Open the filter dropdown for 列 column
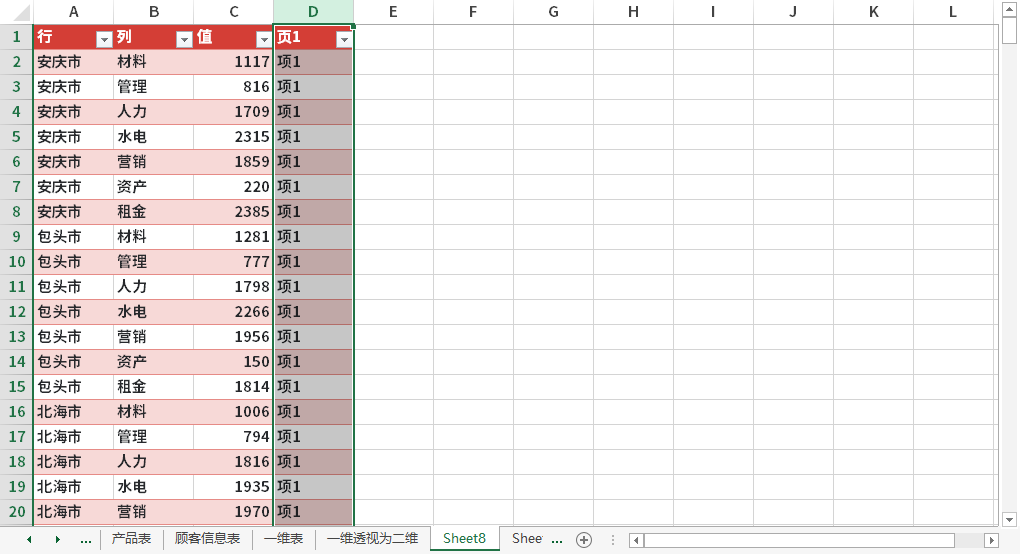1020x554 pixels. [x=184, y=40]
